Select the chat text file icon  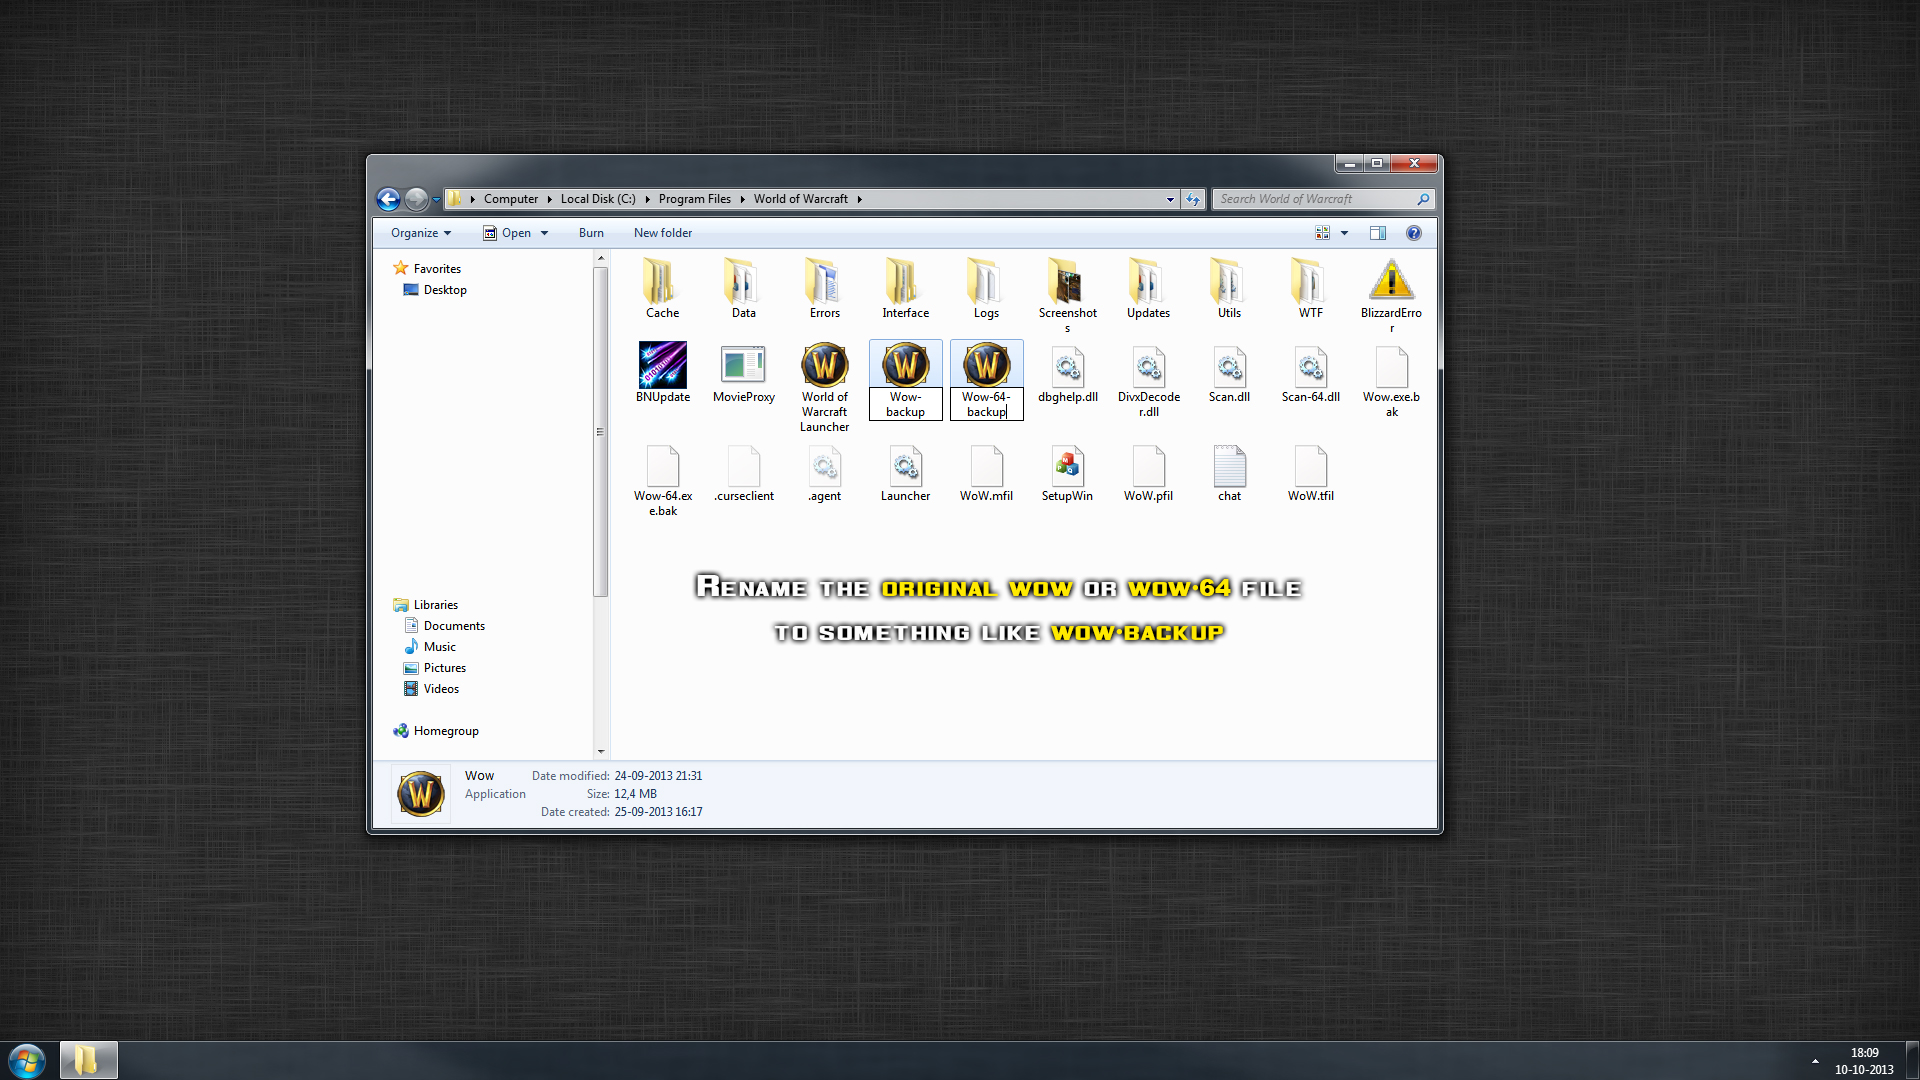pyautogui.click(x=1229, y=466)
